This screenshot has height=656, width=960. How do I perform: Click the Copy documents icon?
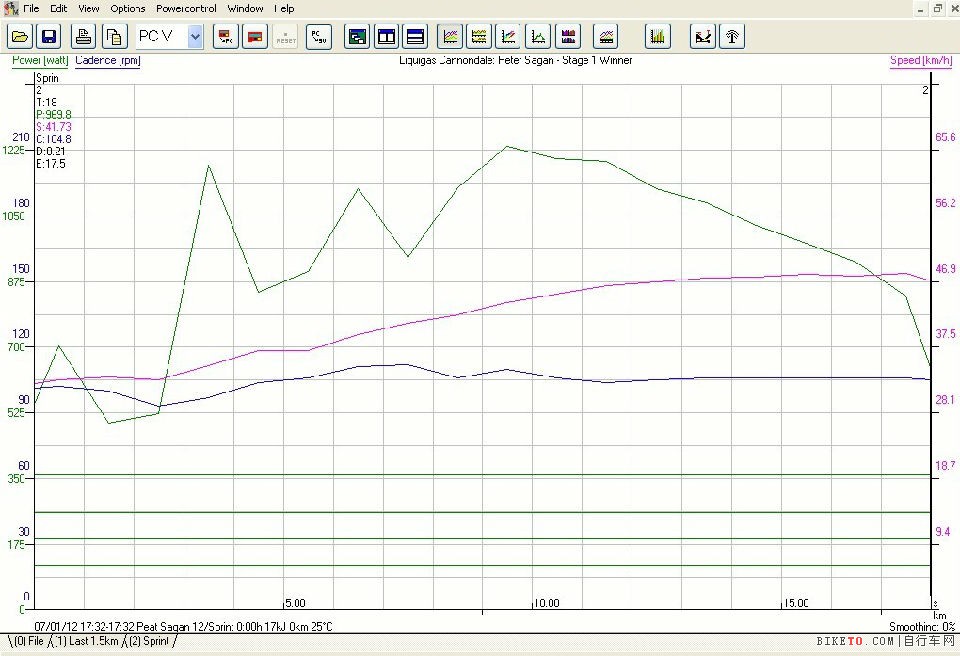click(113, 37)
